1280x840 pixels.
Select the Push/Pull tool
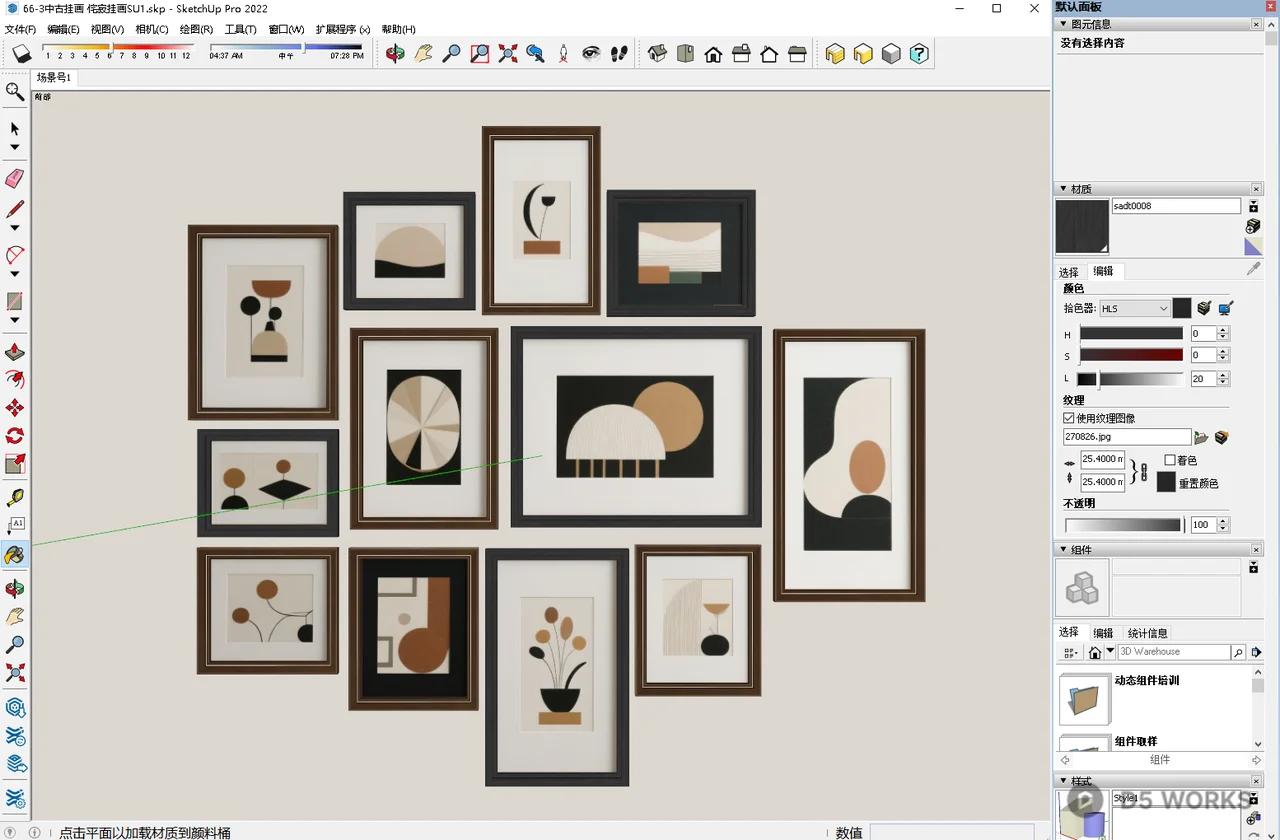(15, 352)
